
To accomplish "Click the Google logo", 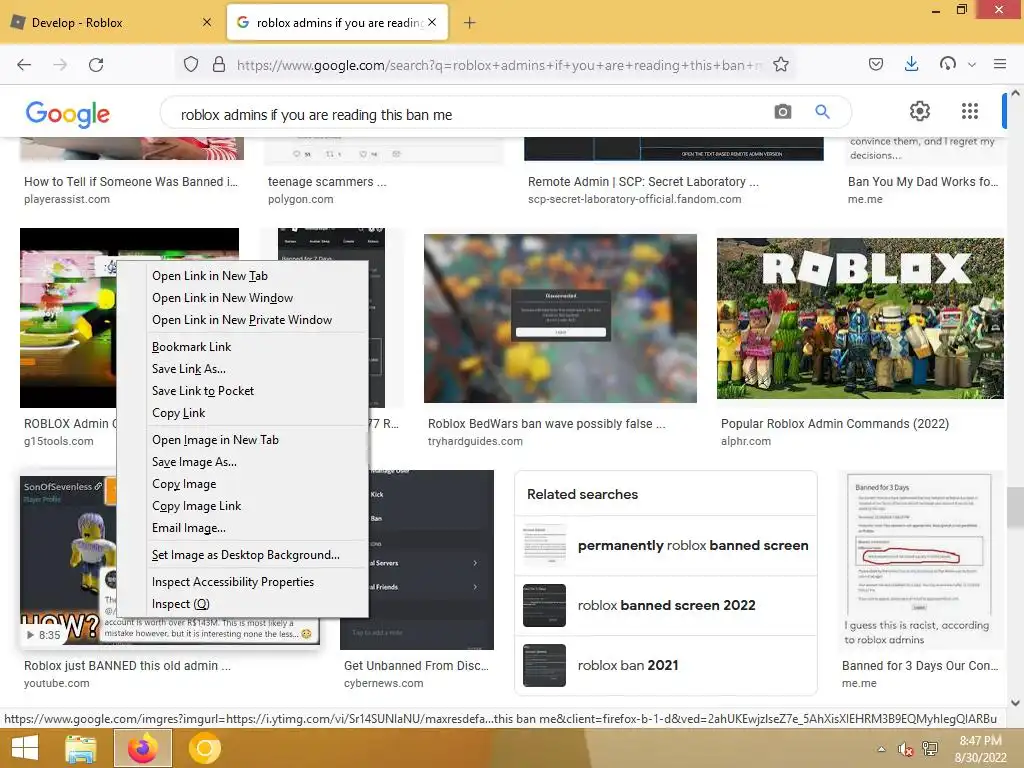I will click(x=68, y=114).
